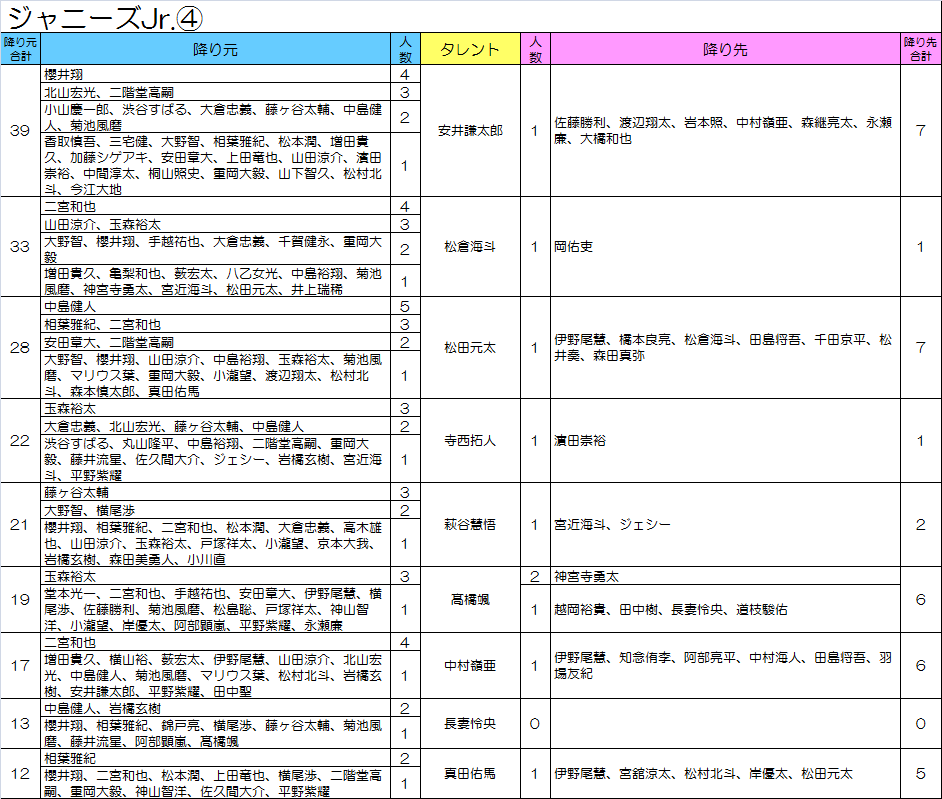Select the cell containing 中島健人 alone
This screenshot has width=942, height=799.
point(216,306)
